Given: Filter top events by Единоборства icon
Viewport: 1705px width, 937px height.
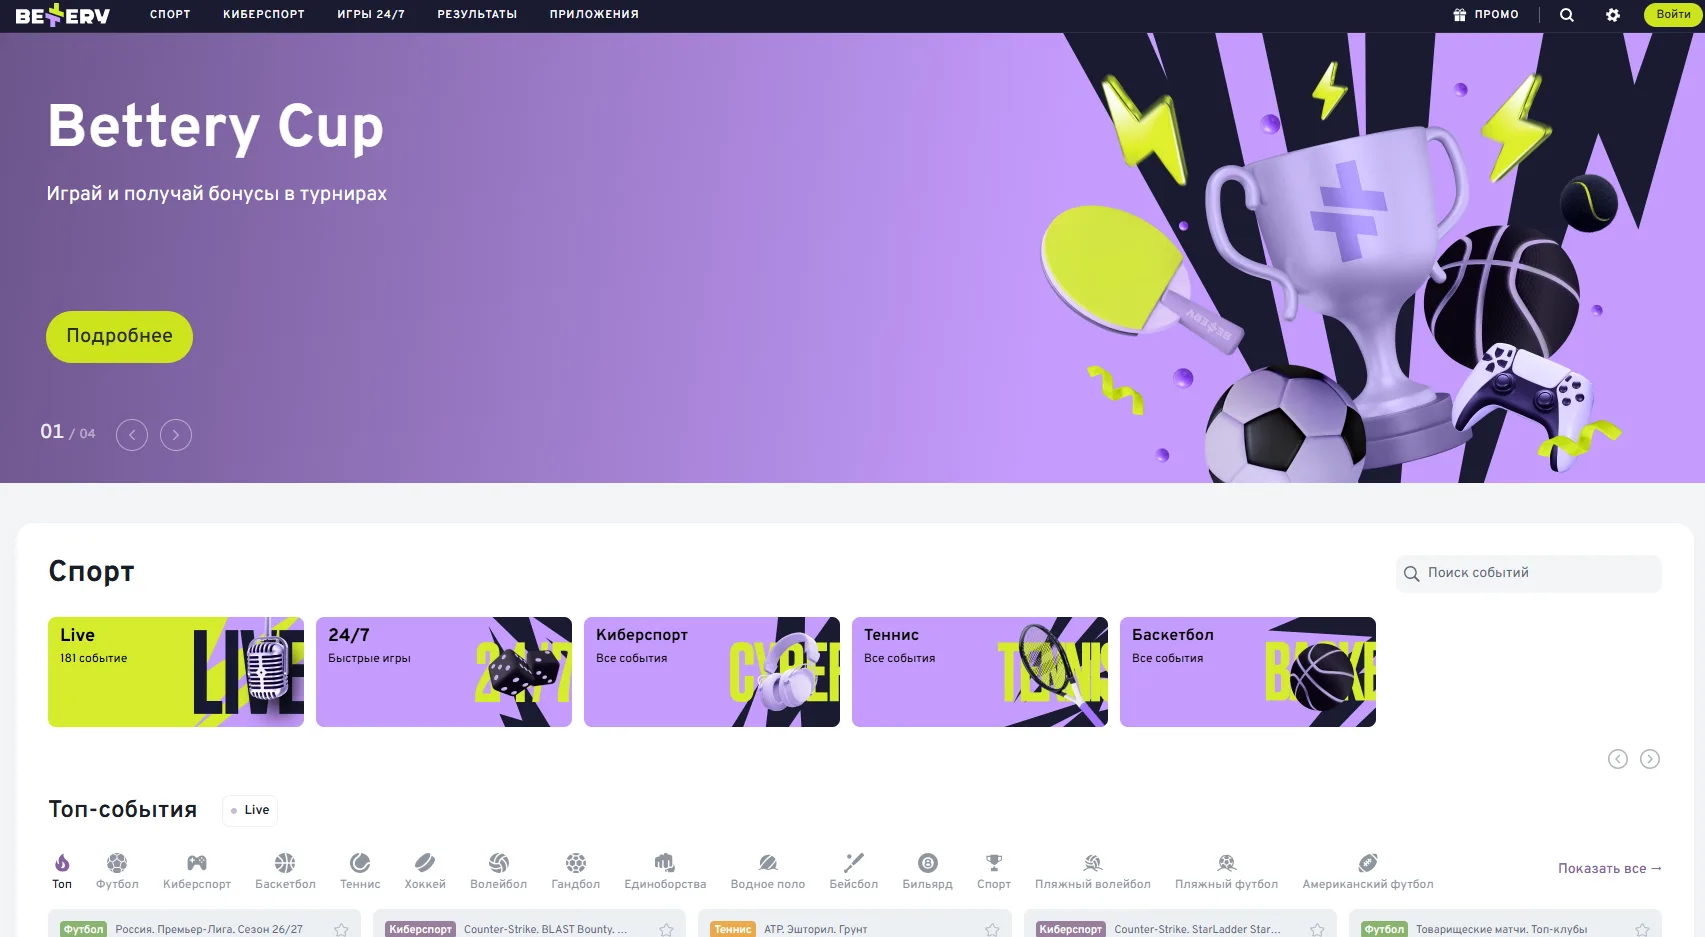Looking at the screenshot, I should (x=665, y=863).
